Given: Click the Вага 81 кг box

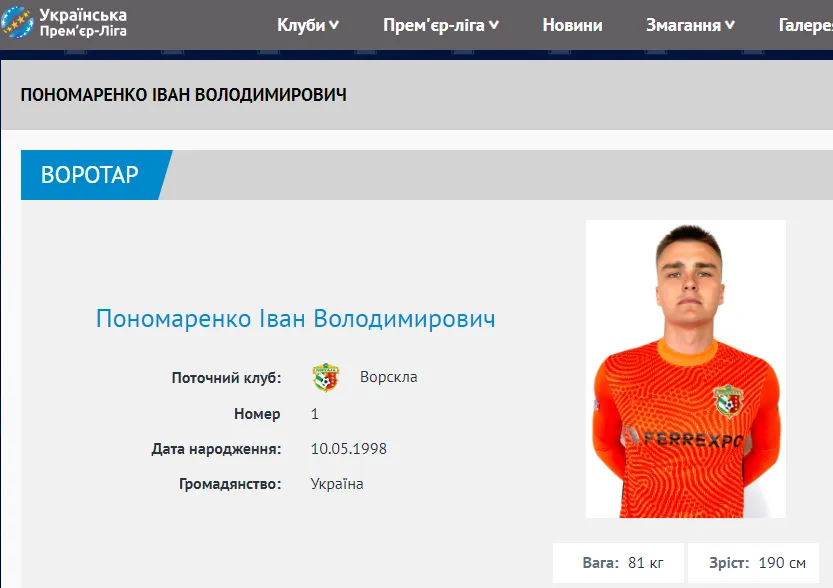Looking at the screenshot, I should 618,563.
